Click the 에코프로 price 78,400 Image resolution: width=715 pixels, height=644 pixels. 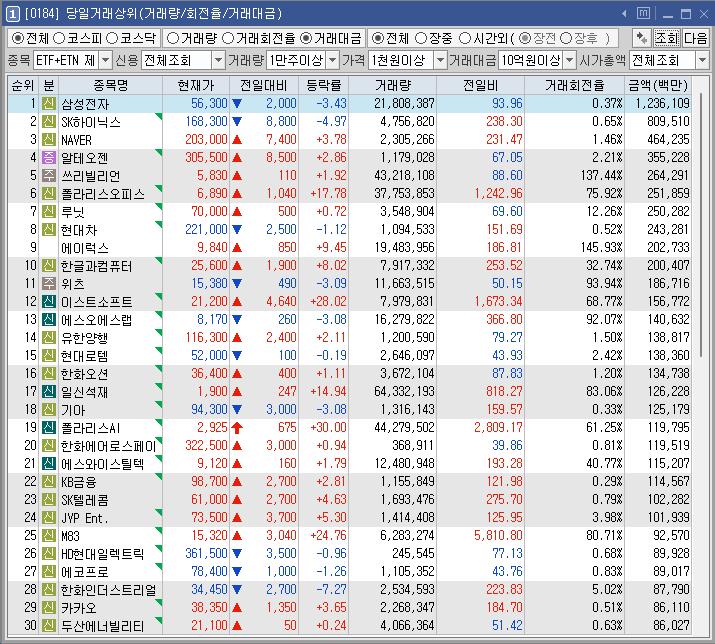(x=209, y=571)
